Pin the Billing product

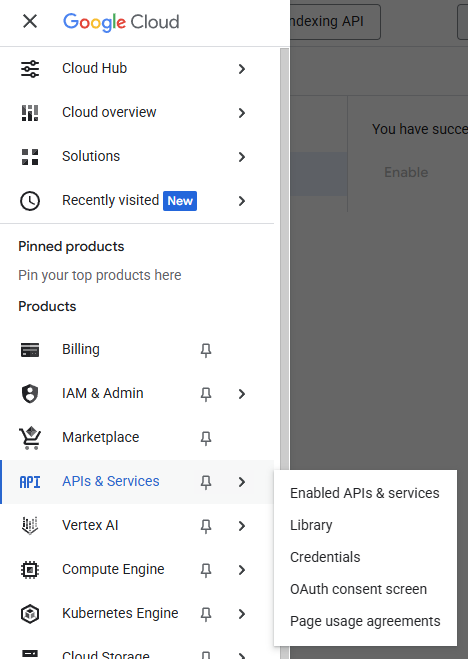point(206,350)
